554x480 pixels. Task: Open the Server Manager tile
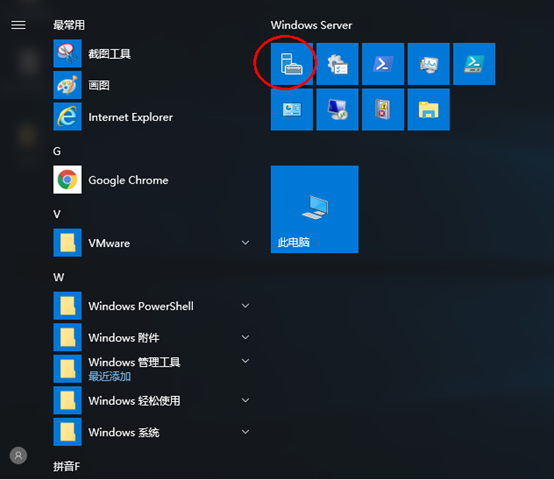(292, 64)
